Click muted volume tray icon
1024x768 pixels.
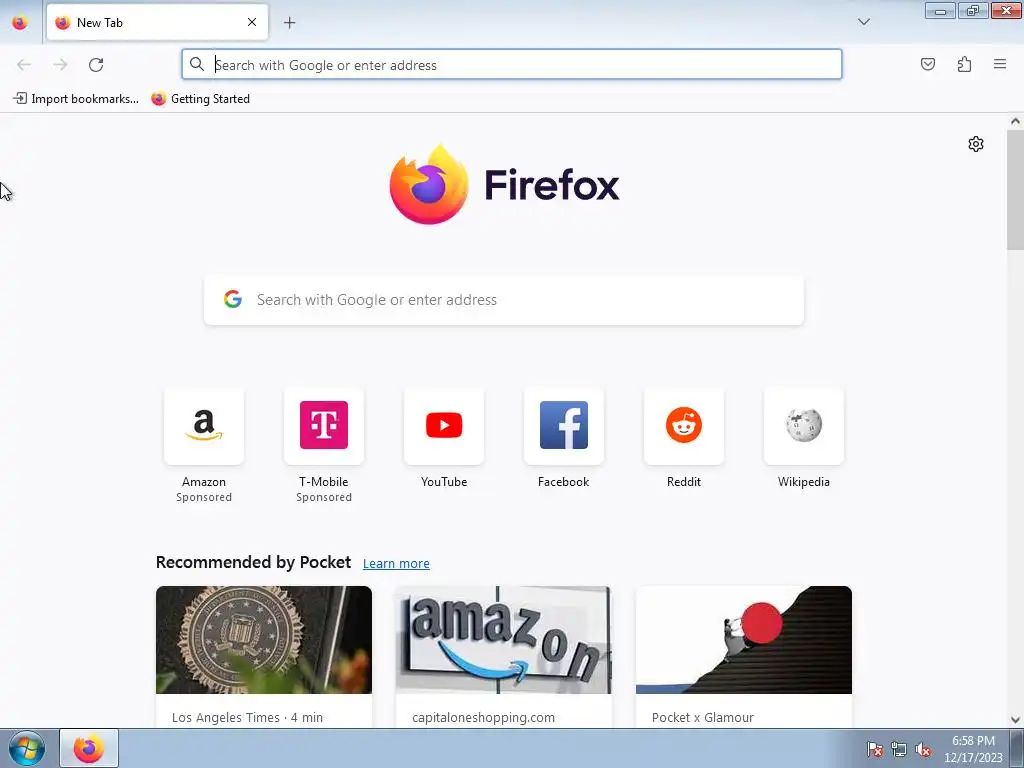[923, 749]
